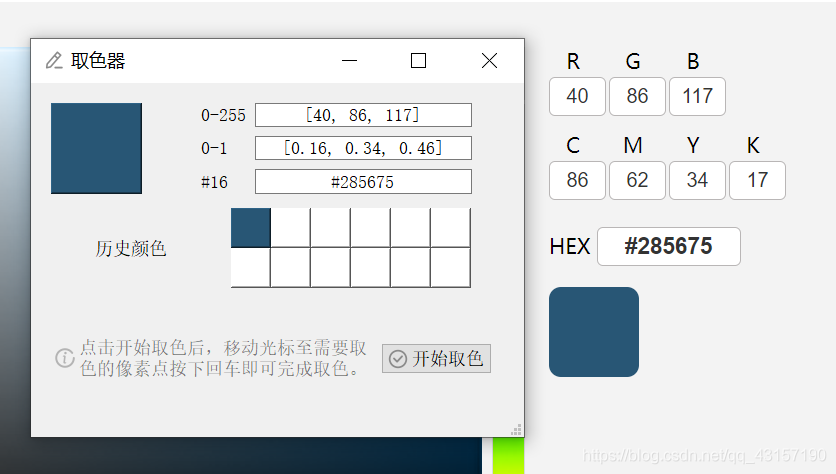Select the 0-1 normalized color field

coord(363,148)
